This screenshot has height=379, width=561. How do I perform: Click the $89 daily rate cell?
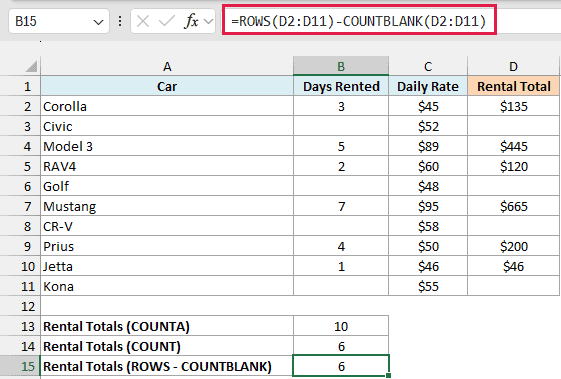click(428, 146)
